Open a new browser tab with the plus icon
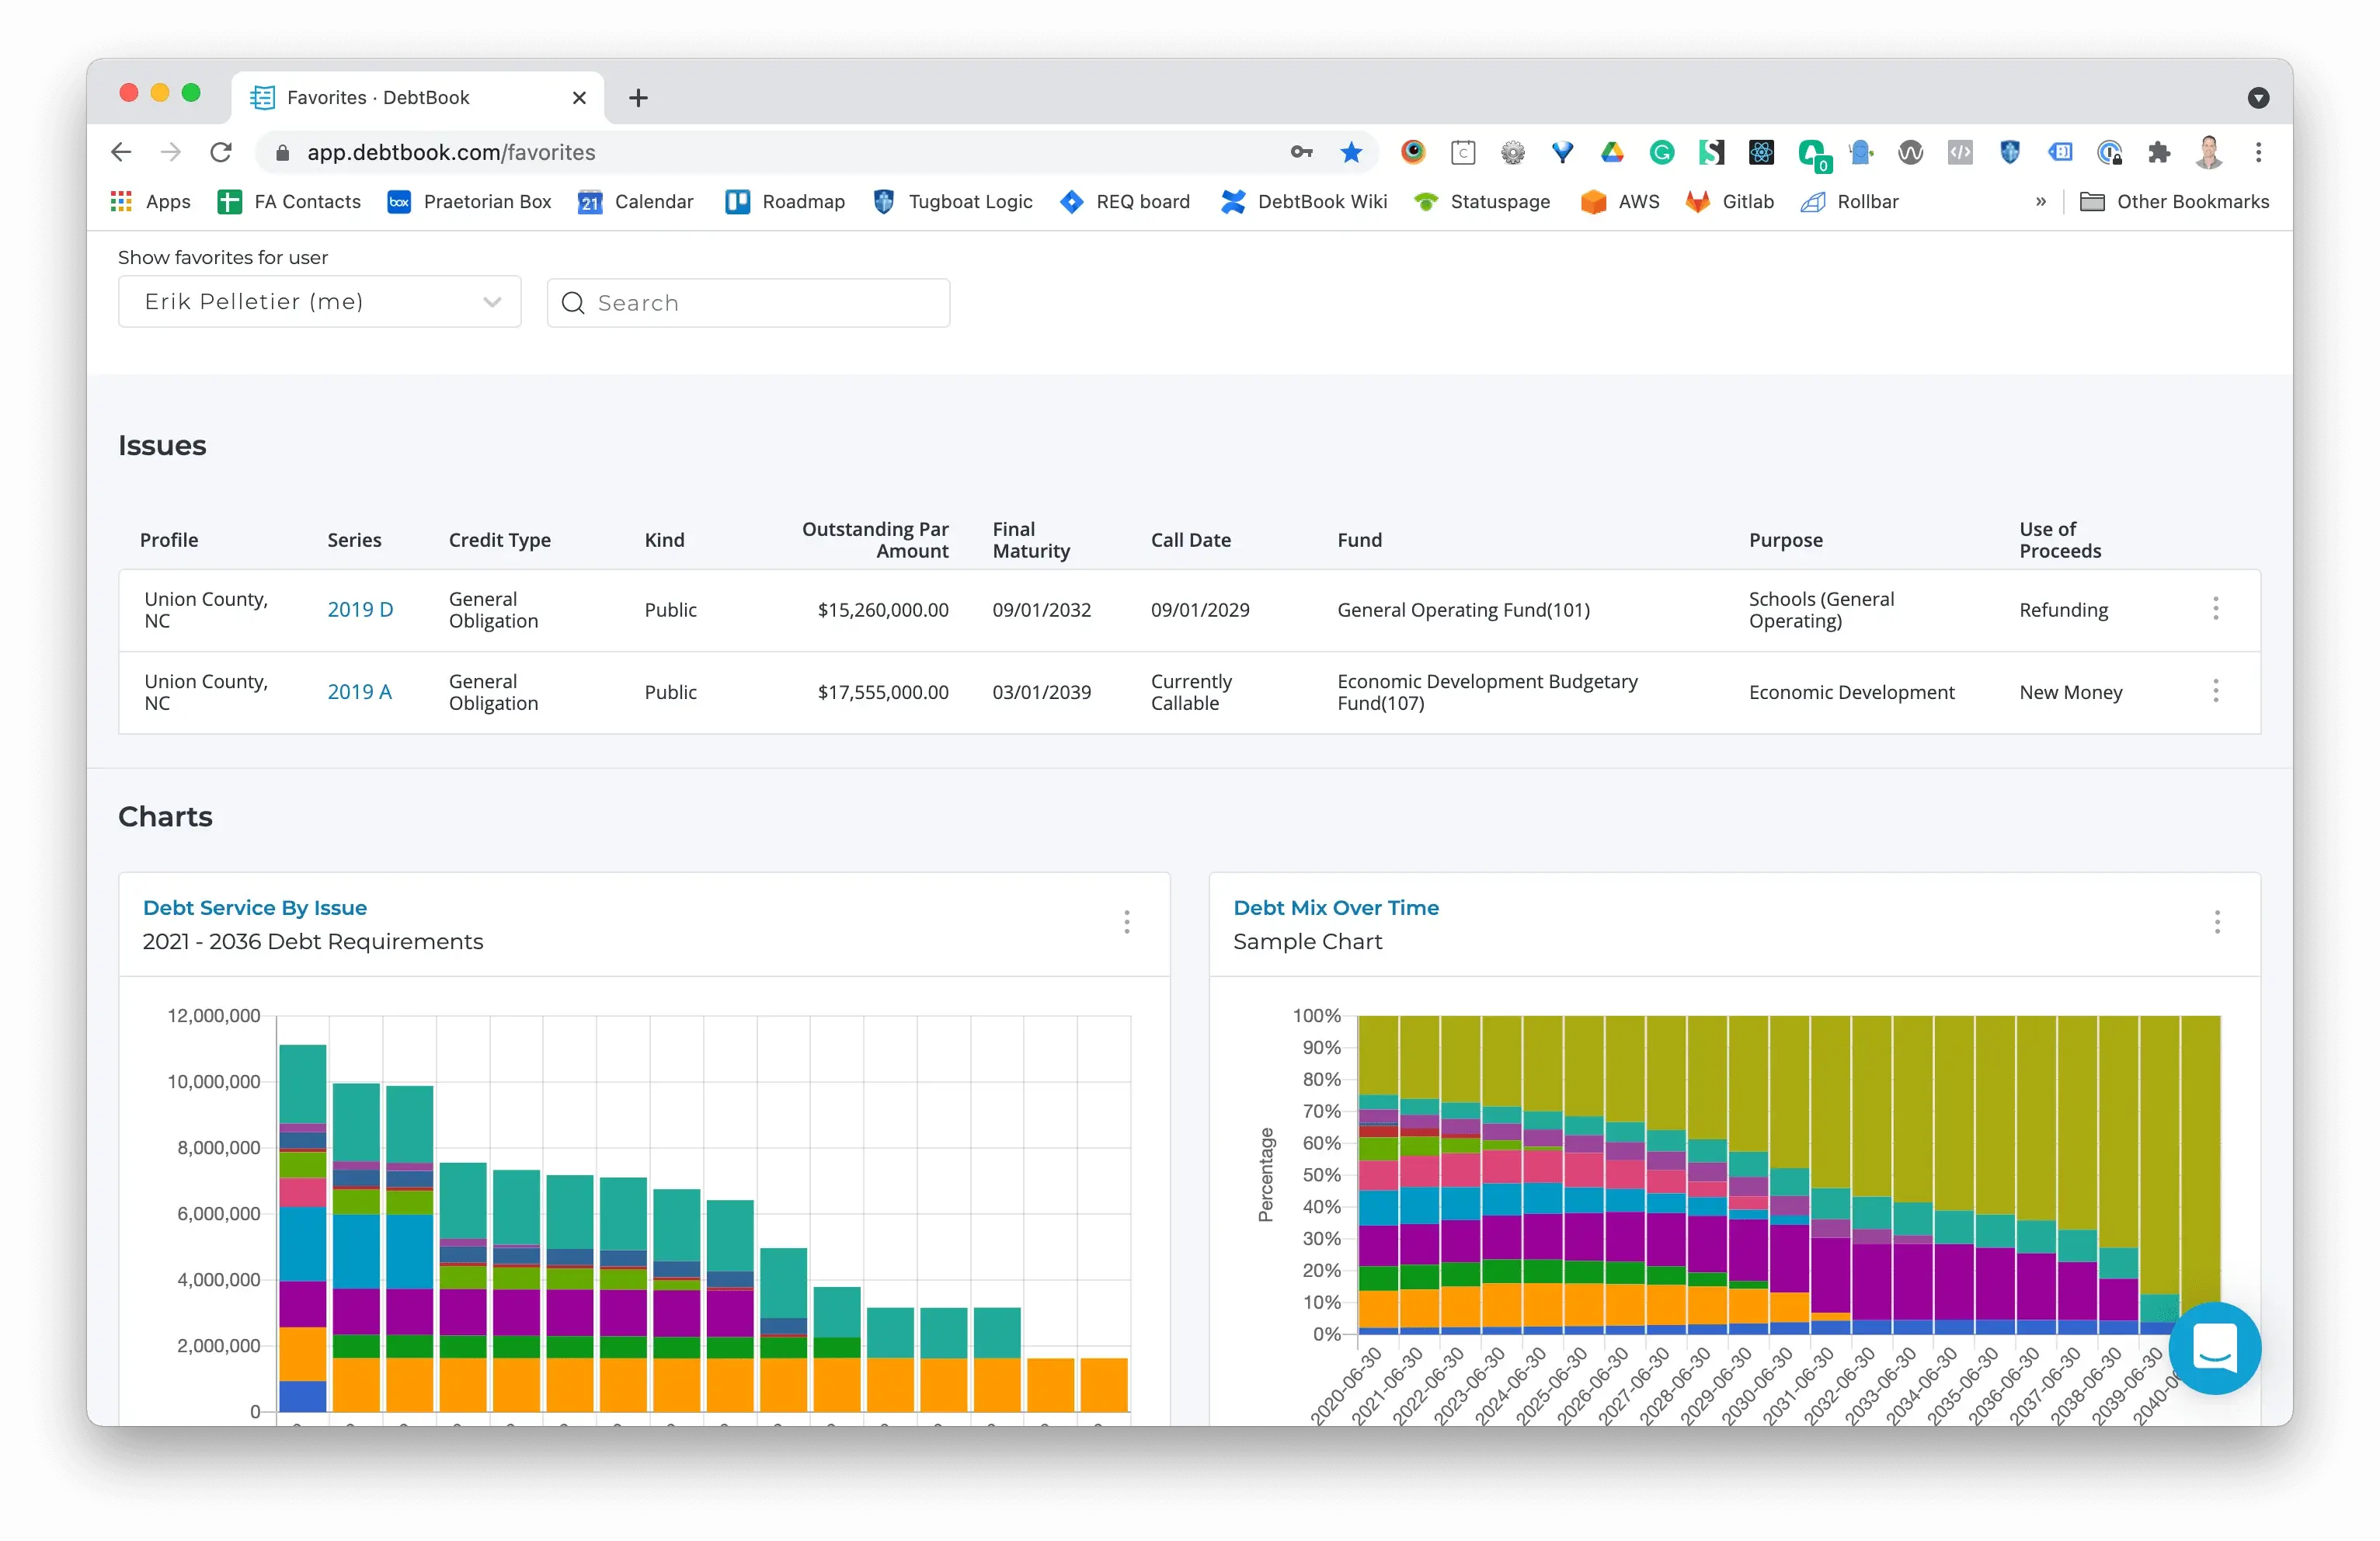The width and height of the screenshot is (2380, 1541). tap(638, 97)
